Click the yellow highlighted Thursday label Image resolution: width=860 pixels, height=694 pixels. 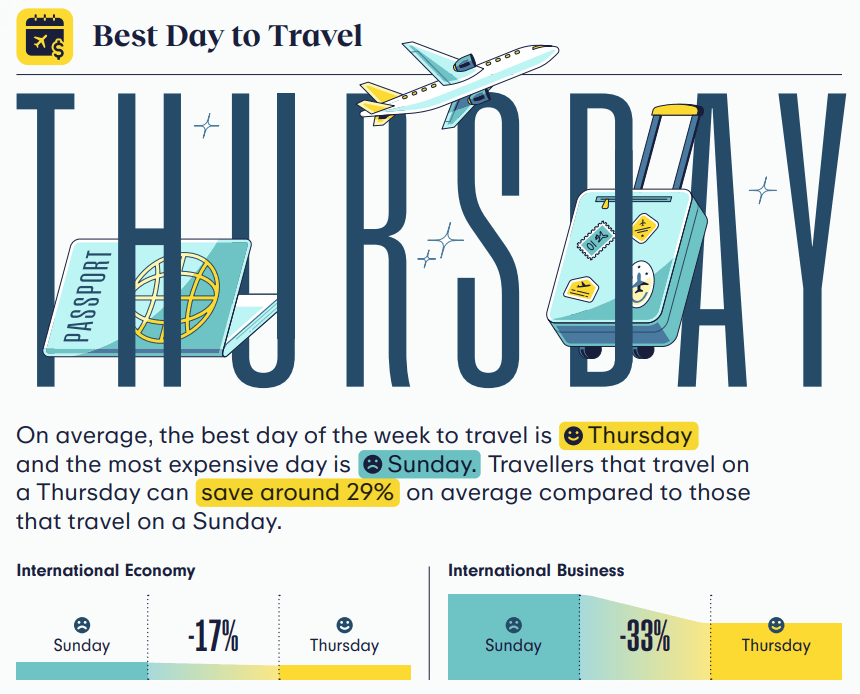(x=629, y=436)
